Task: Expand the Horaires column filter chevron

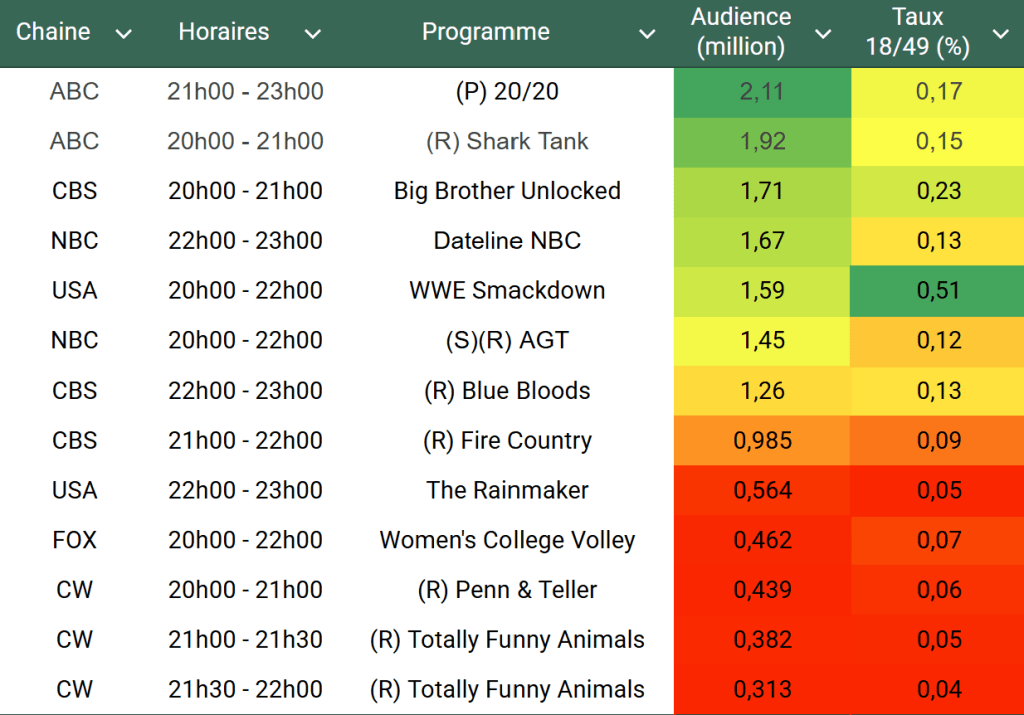Action: click(313, 34)
